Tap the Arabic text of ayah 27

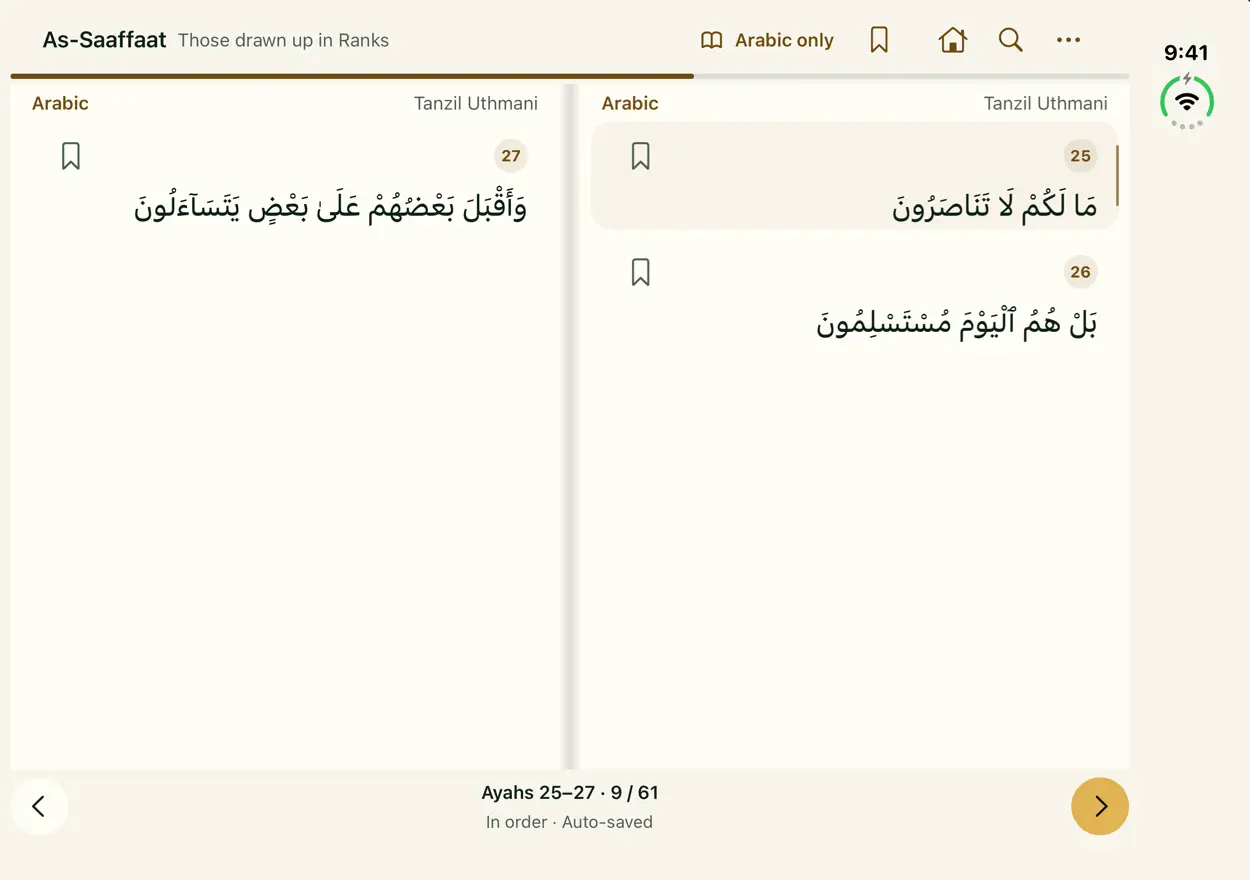coord(331,205)
